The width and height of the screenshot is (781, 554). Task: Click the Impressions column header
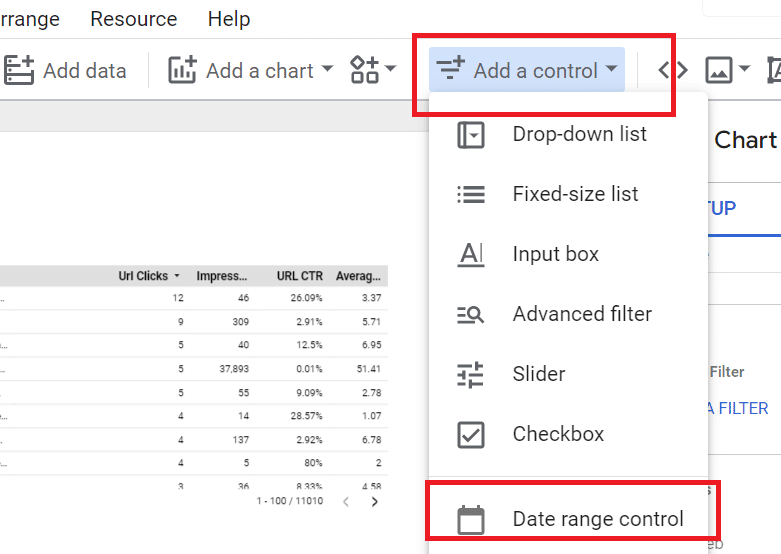click(222, 276)
